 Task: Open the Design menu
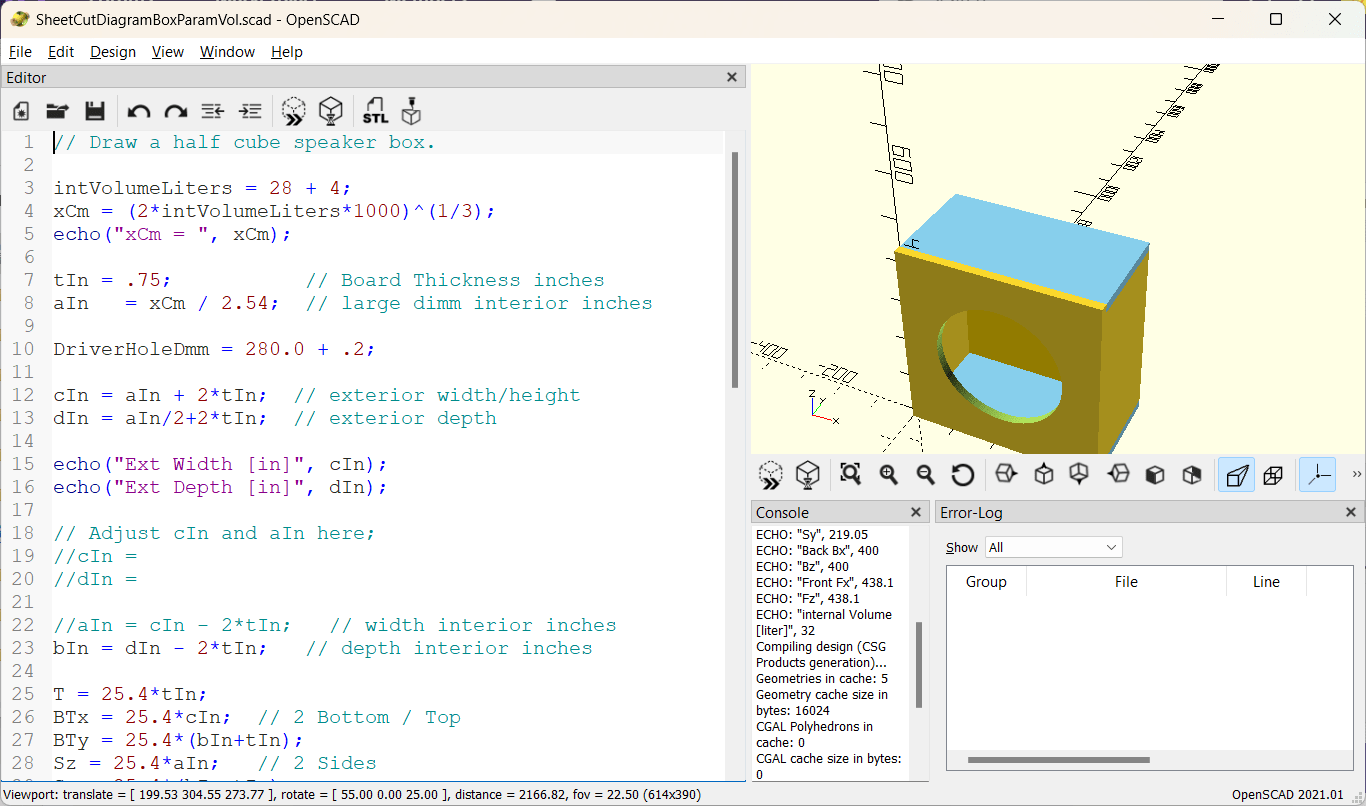[113, 52]
